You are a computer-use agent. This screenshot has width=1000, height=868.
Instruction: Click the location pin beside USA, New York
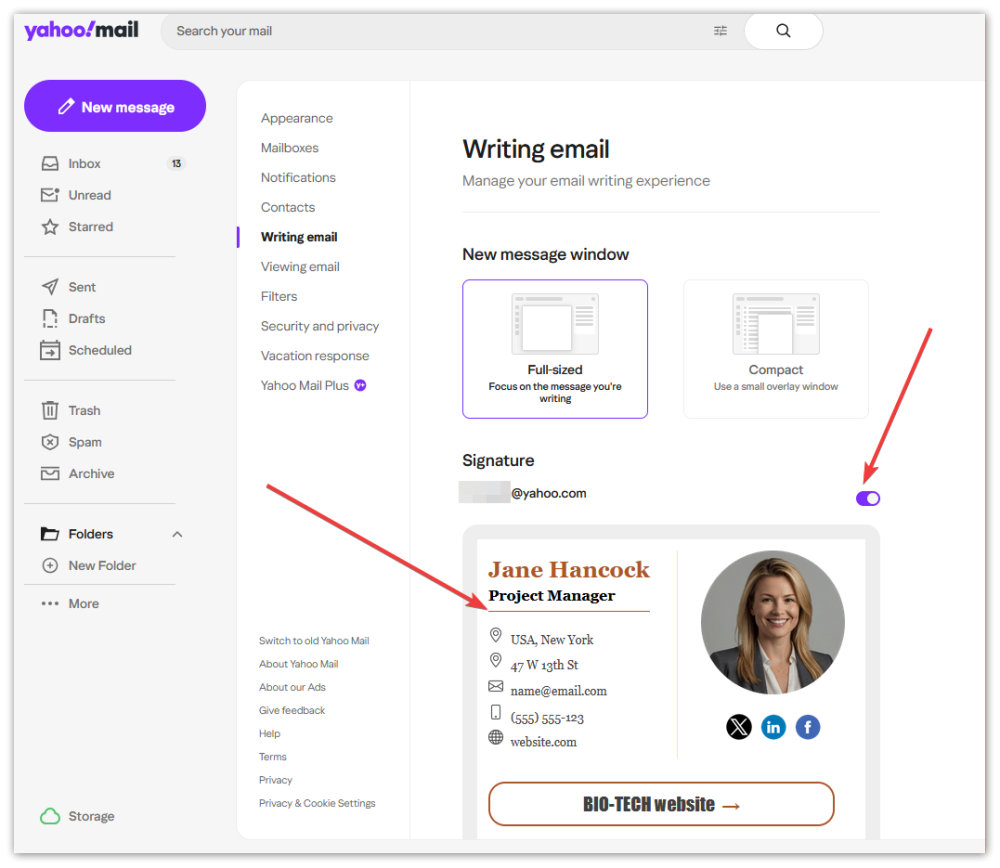tap(496, 635)
